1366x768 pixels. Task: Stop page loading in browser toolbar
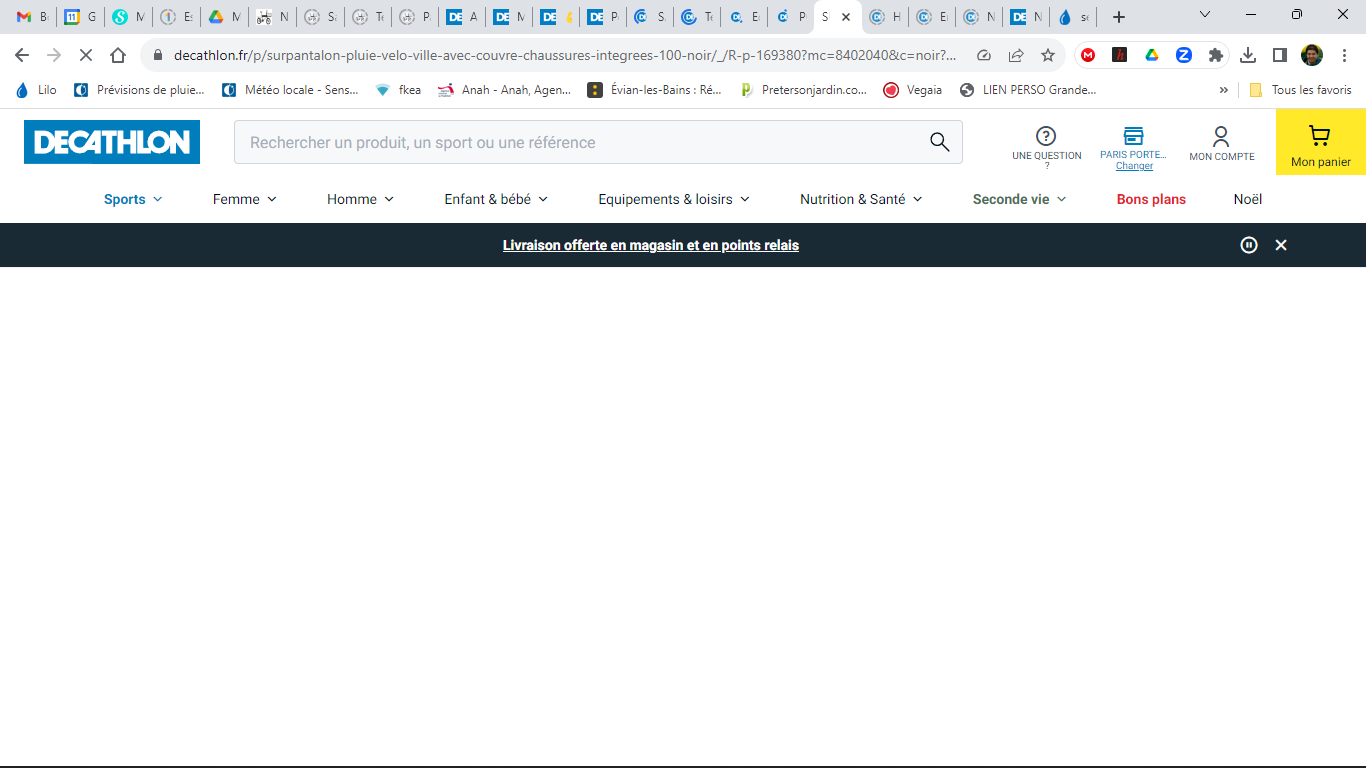click(86, 55)
